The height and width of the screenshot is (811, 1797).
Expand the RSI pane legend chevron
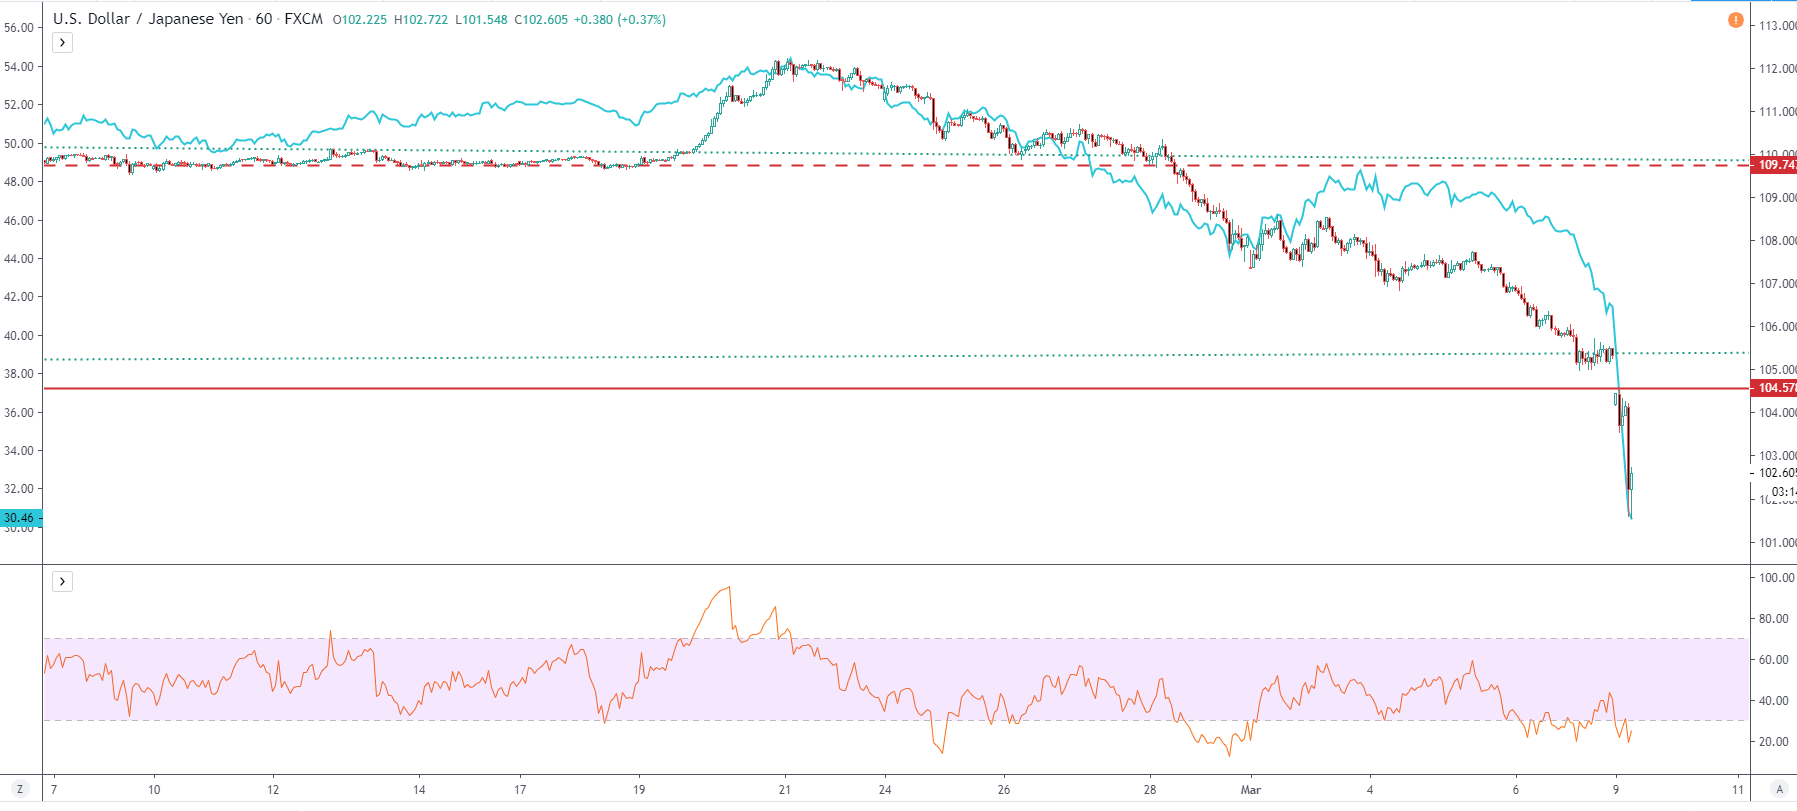(62, 581)
